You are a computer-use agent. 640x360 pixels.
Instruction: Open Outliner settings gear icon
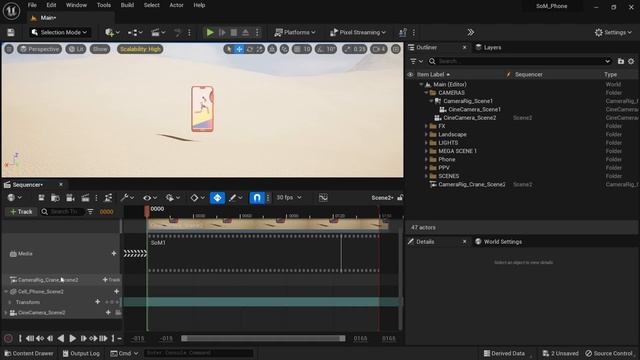coord(631,61)
